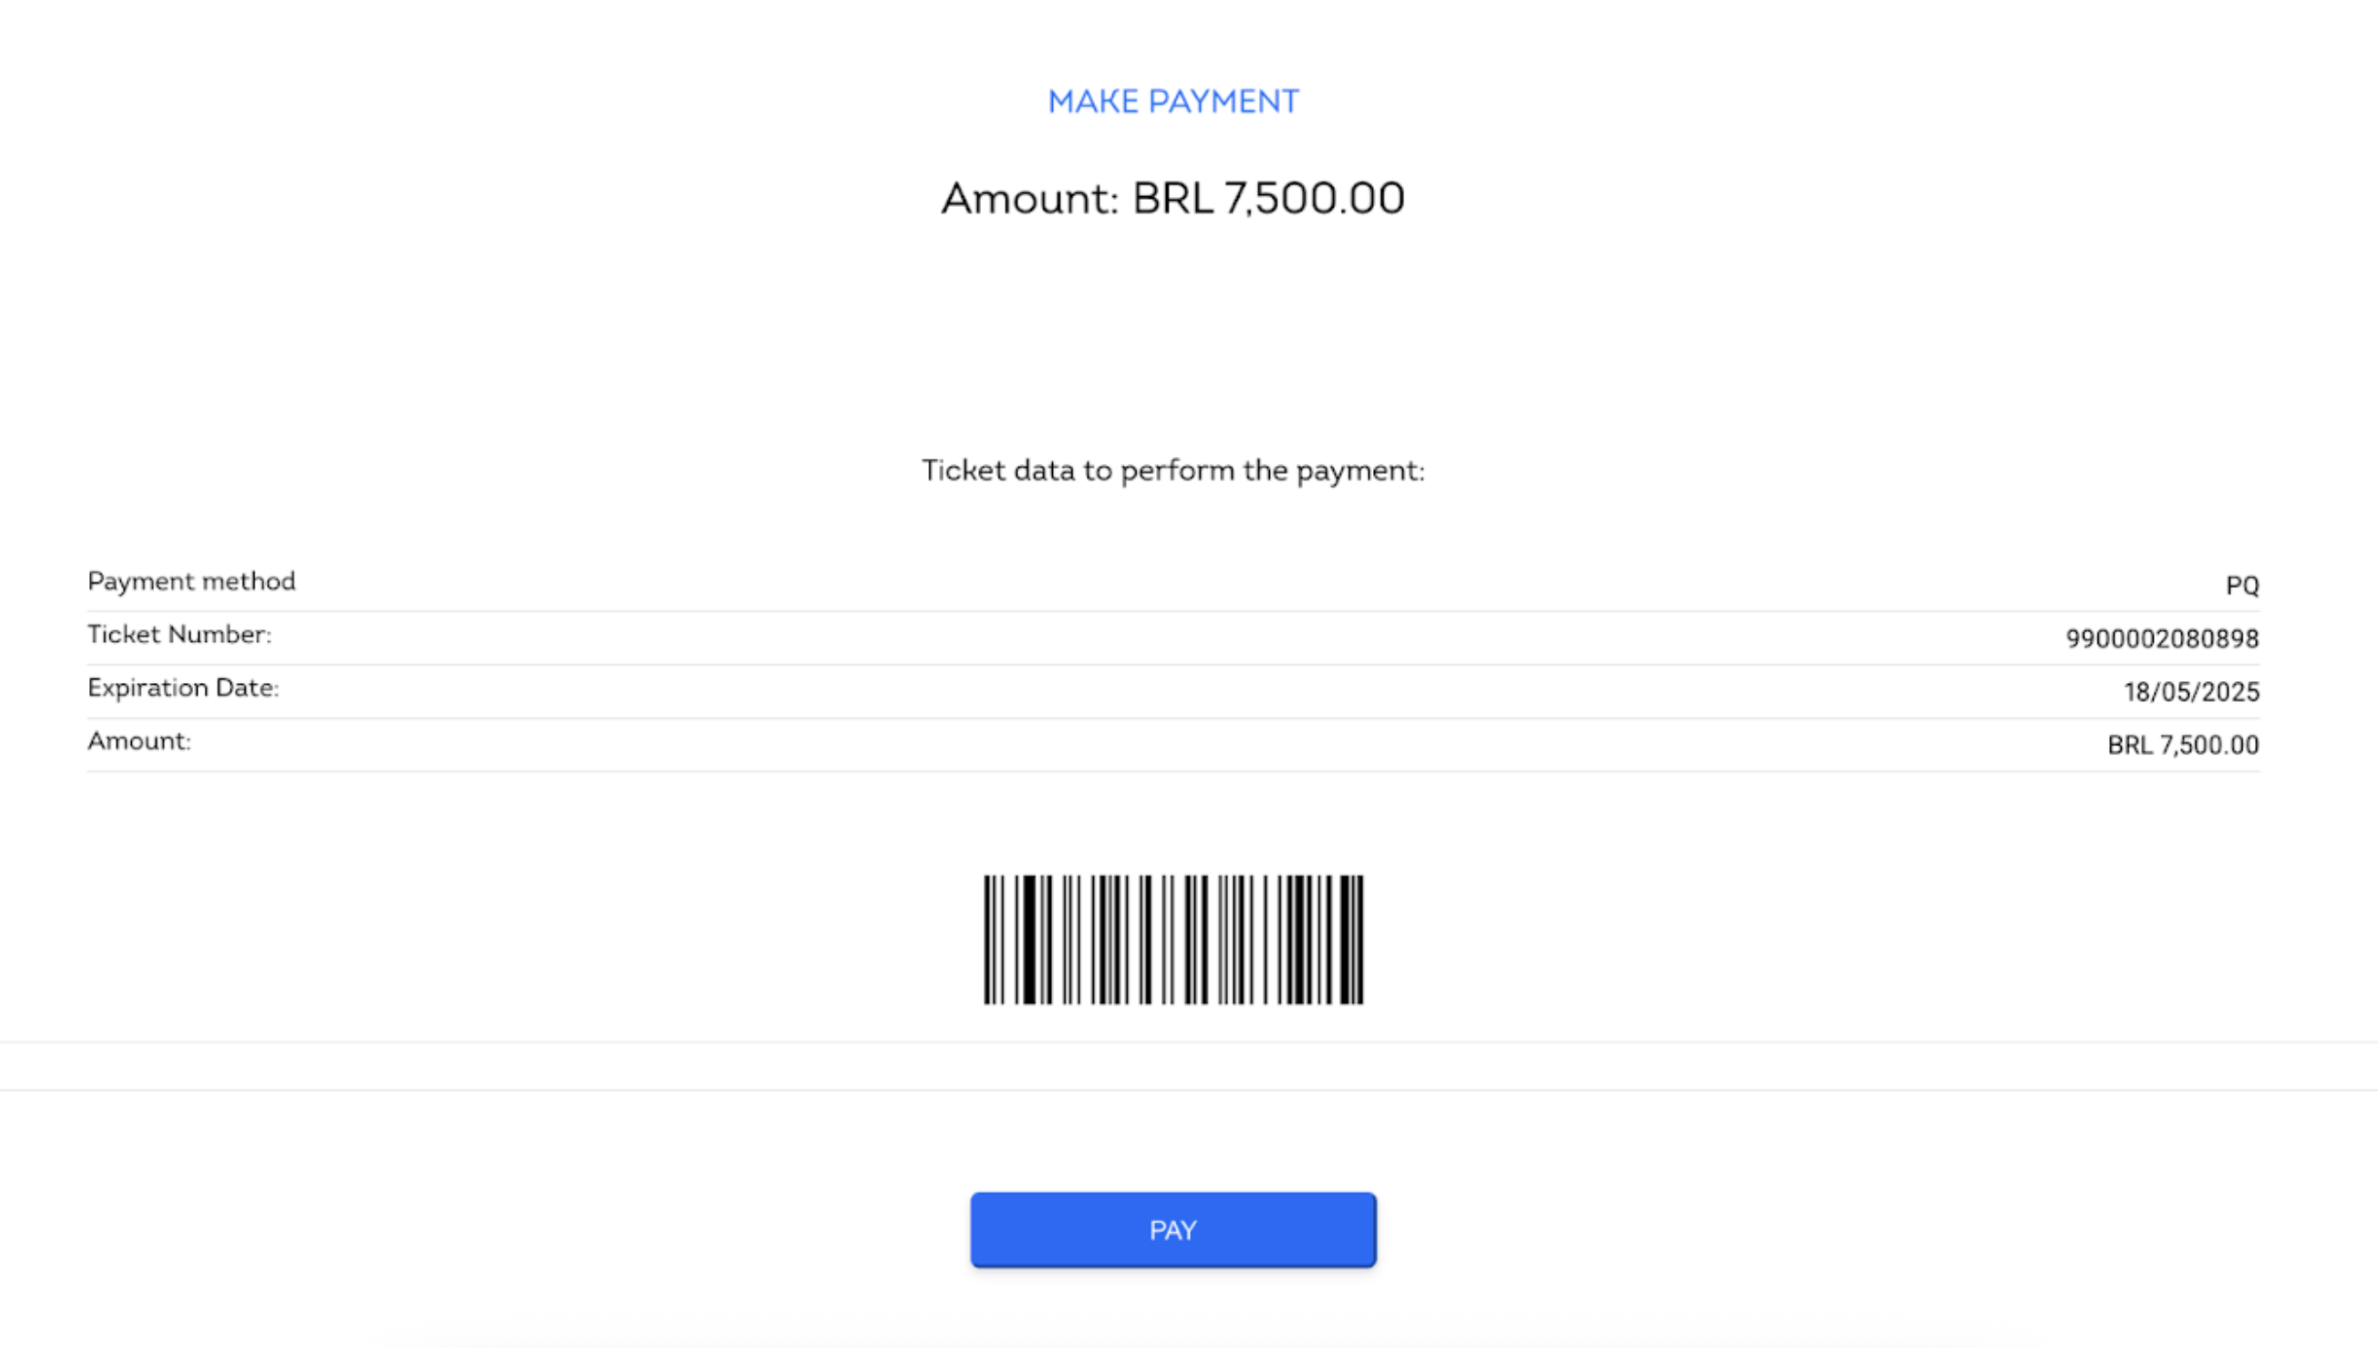
Task: Click the expiration date 18/05/2025
Action: (x=2191, y=692)
